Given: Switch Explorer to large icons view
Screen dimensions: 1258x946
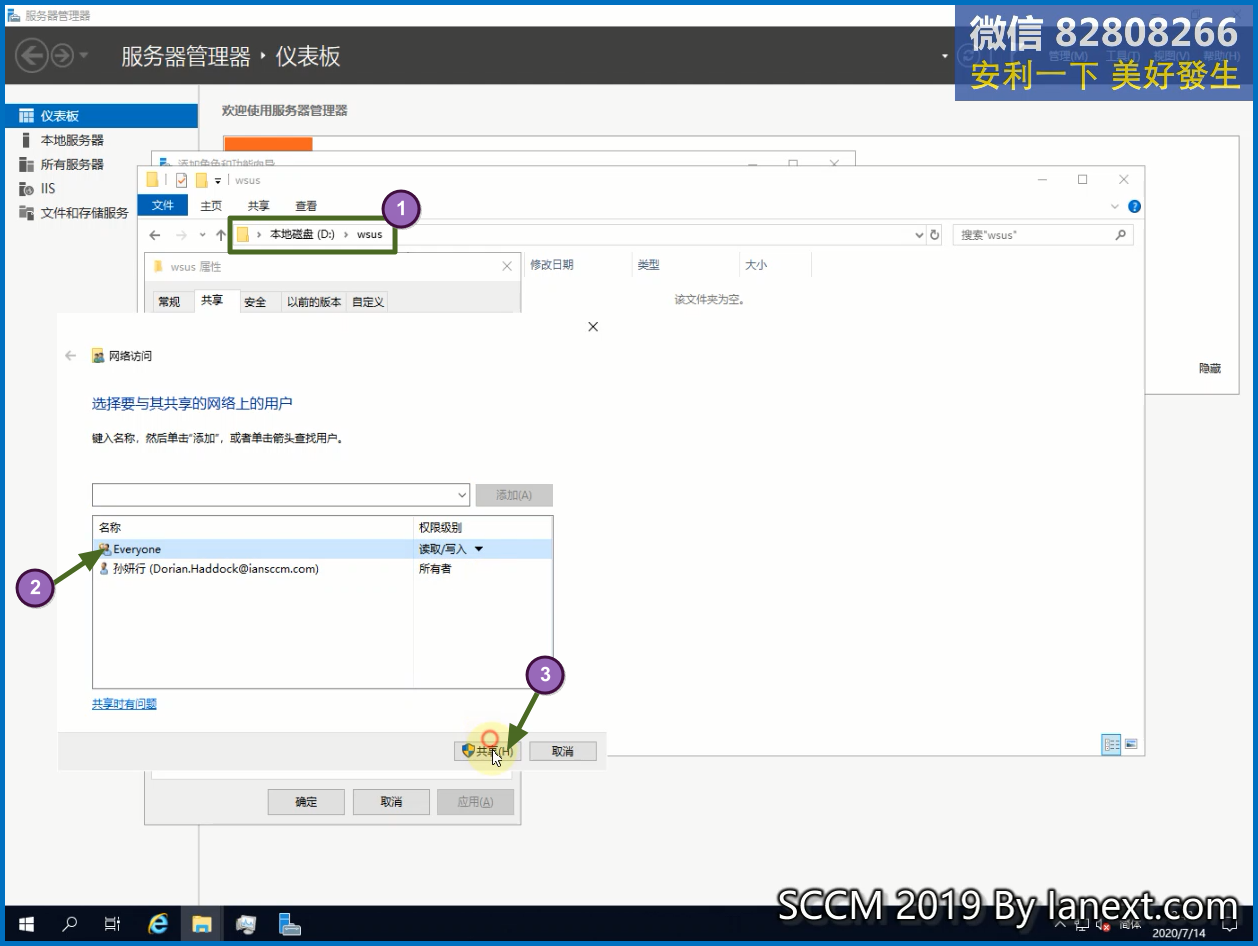Looking at the screenshot, I should tap(1131, 744).
